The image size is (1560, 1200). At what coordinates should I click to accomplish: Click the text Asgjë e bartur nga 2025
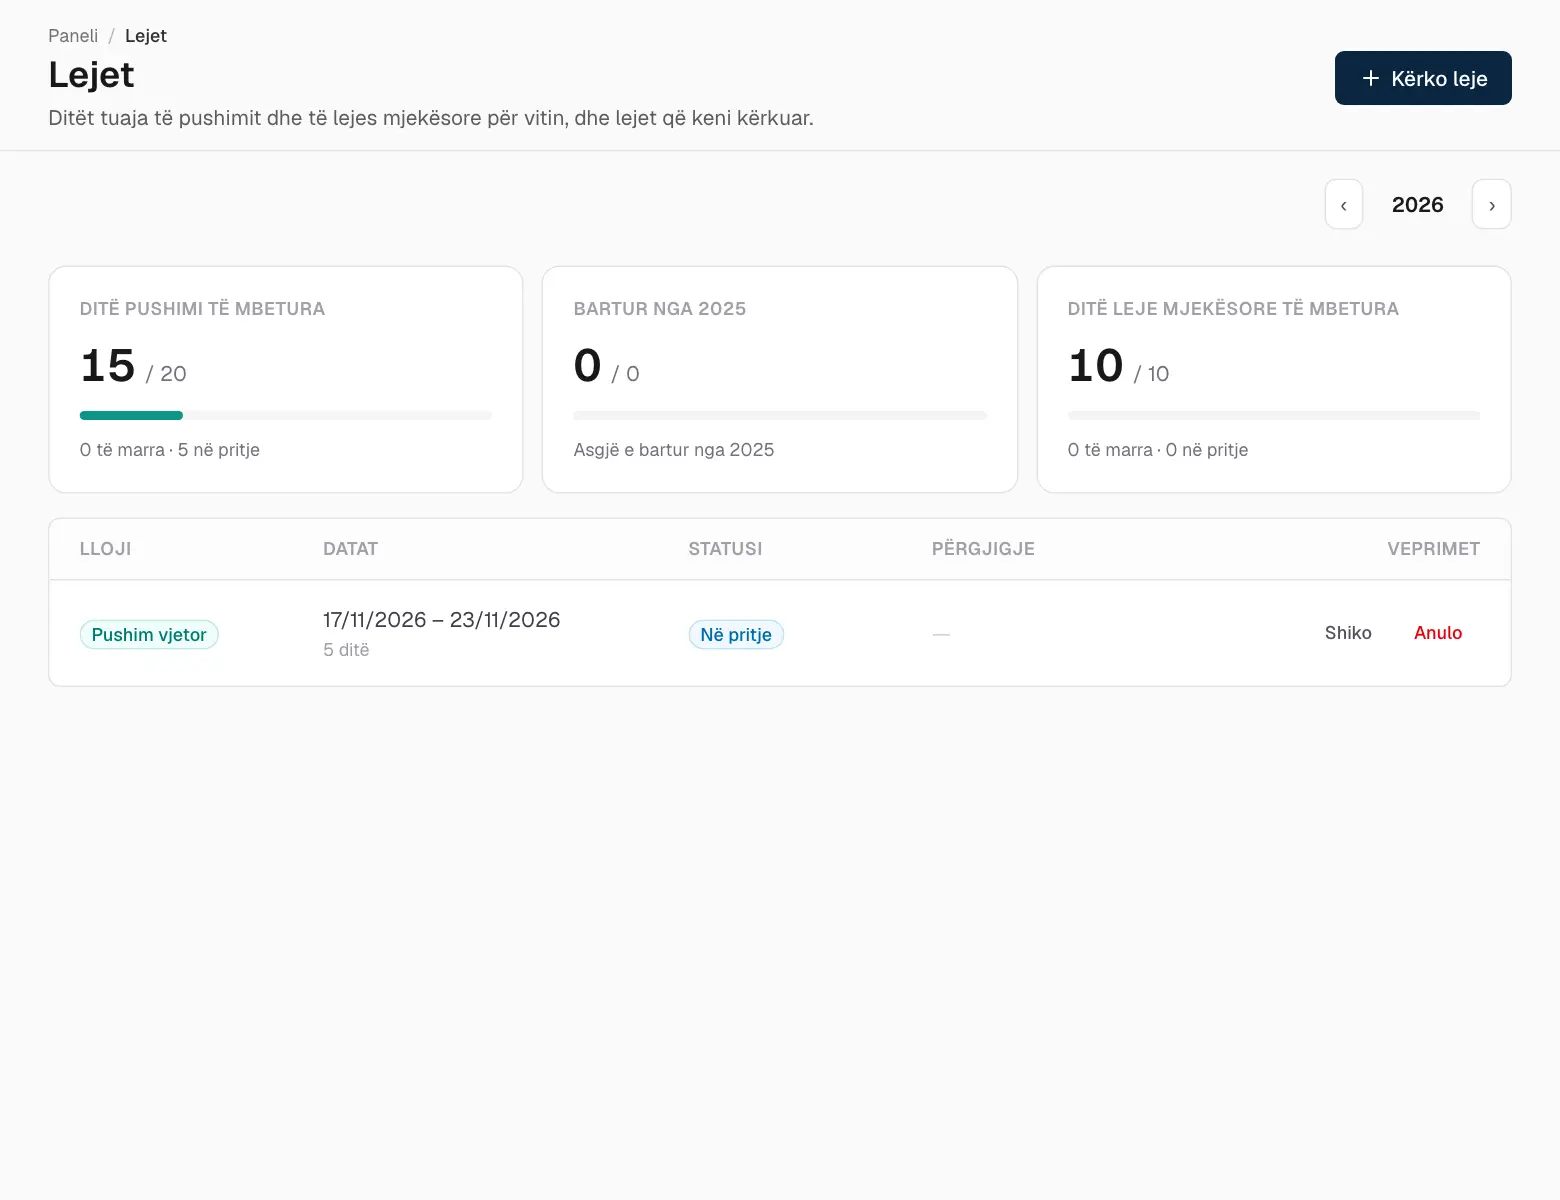674,450
